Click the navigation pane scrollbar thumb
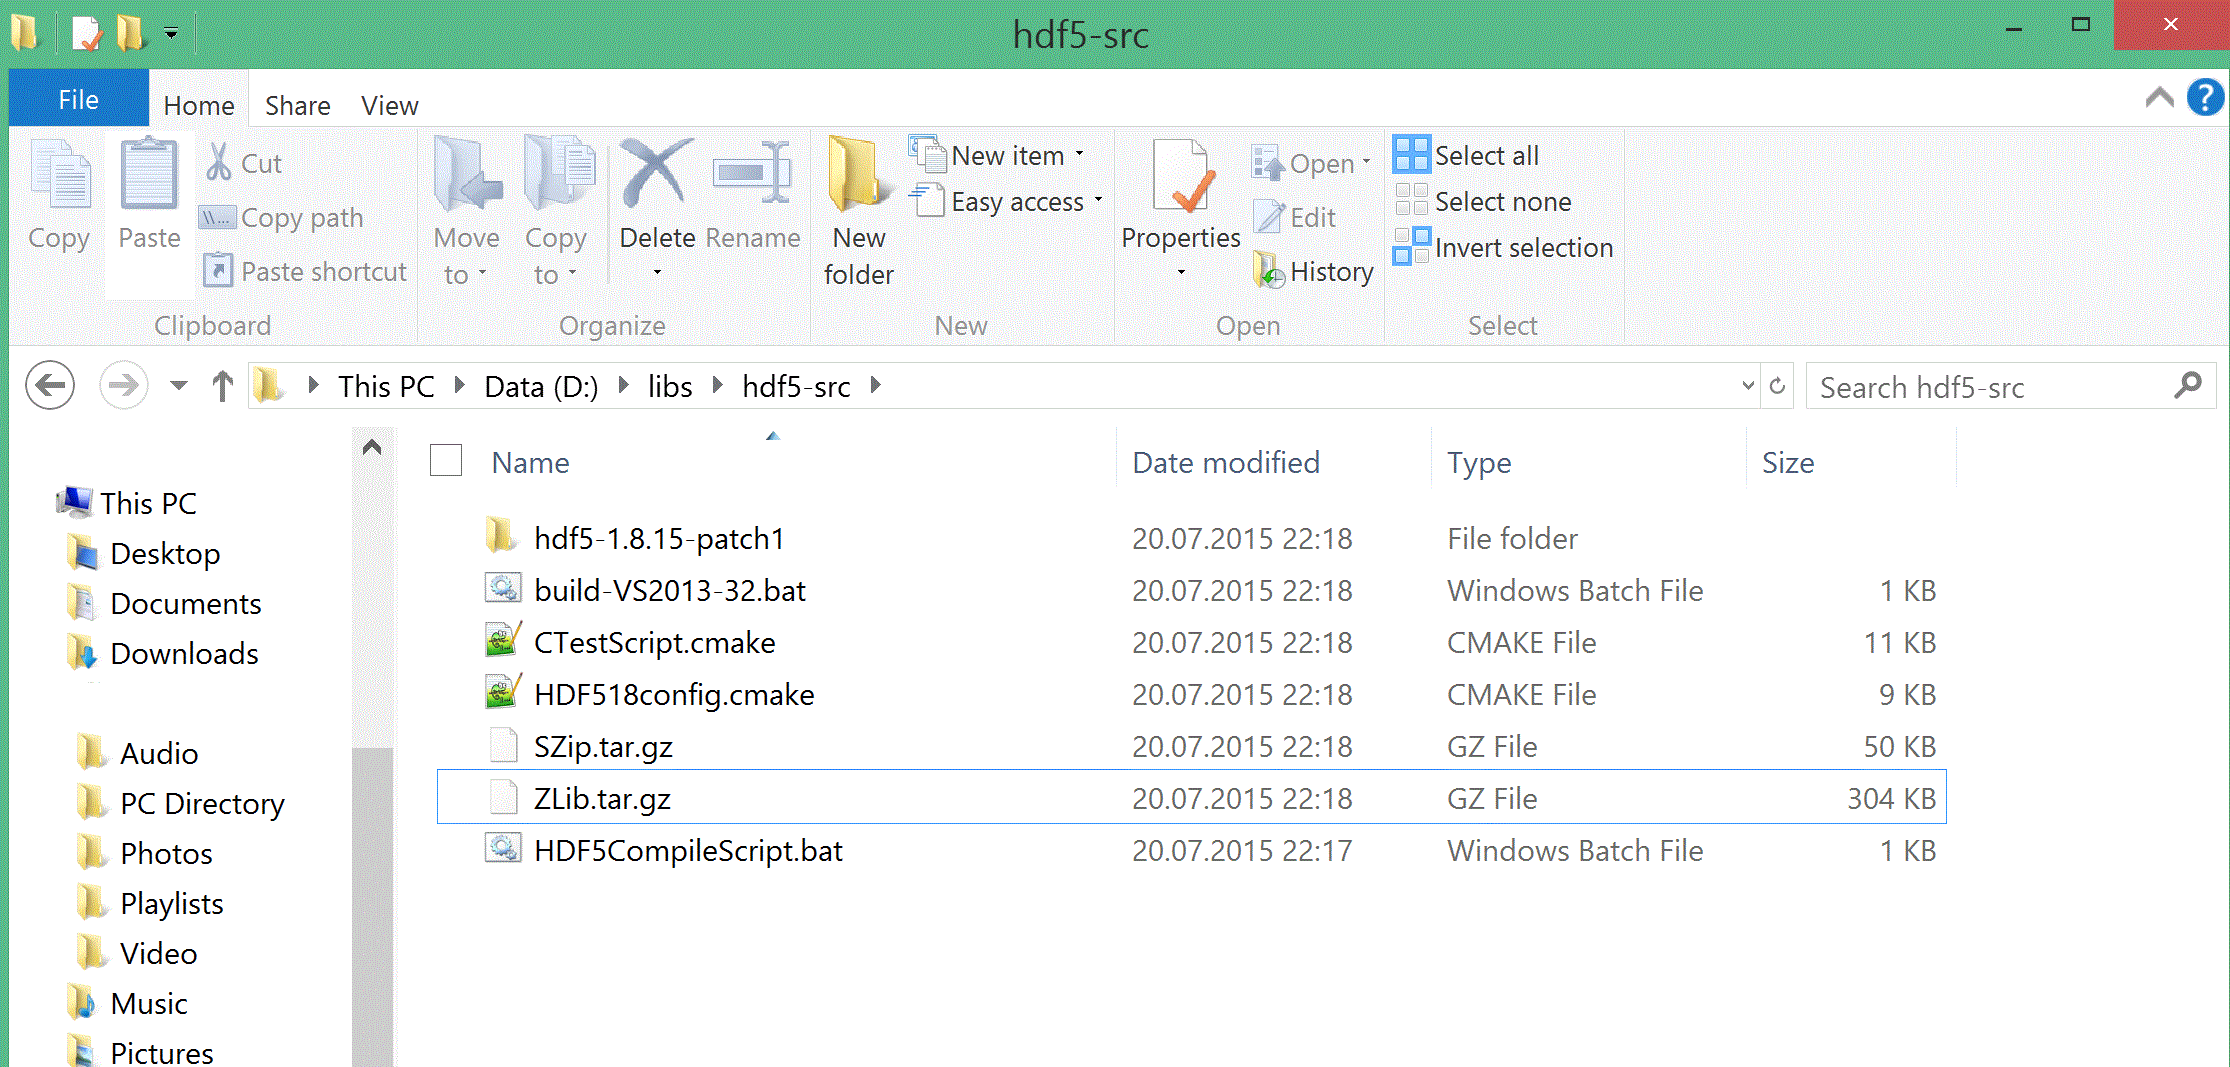This screenshot has width=2230, height=1067. [373, 905]
